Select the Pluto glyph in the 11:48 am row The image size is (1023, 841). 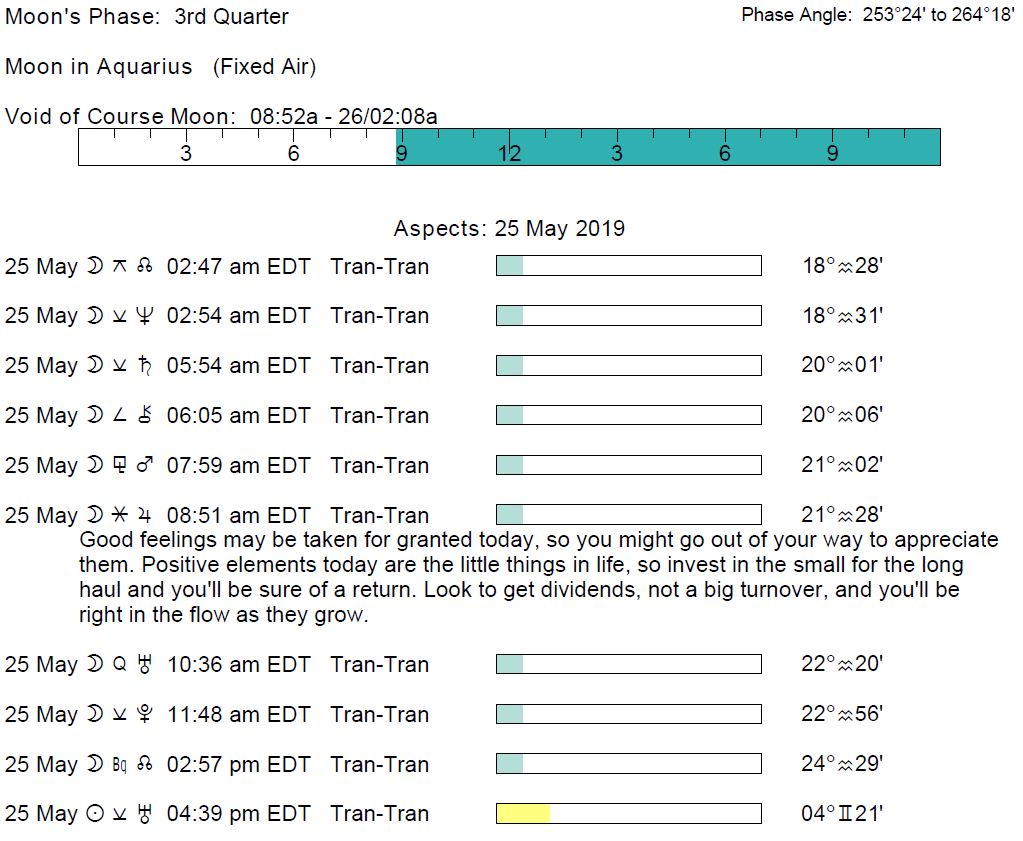145,715
